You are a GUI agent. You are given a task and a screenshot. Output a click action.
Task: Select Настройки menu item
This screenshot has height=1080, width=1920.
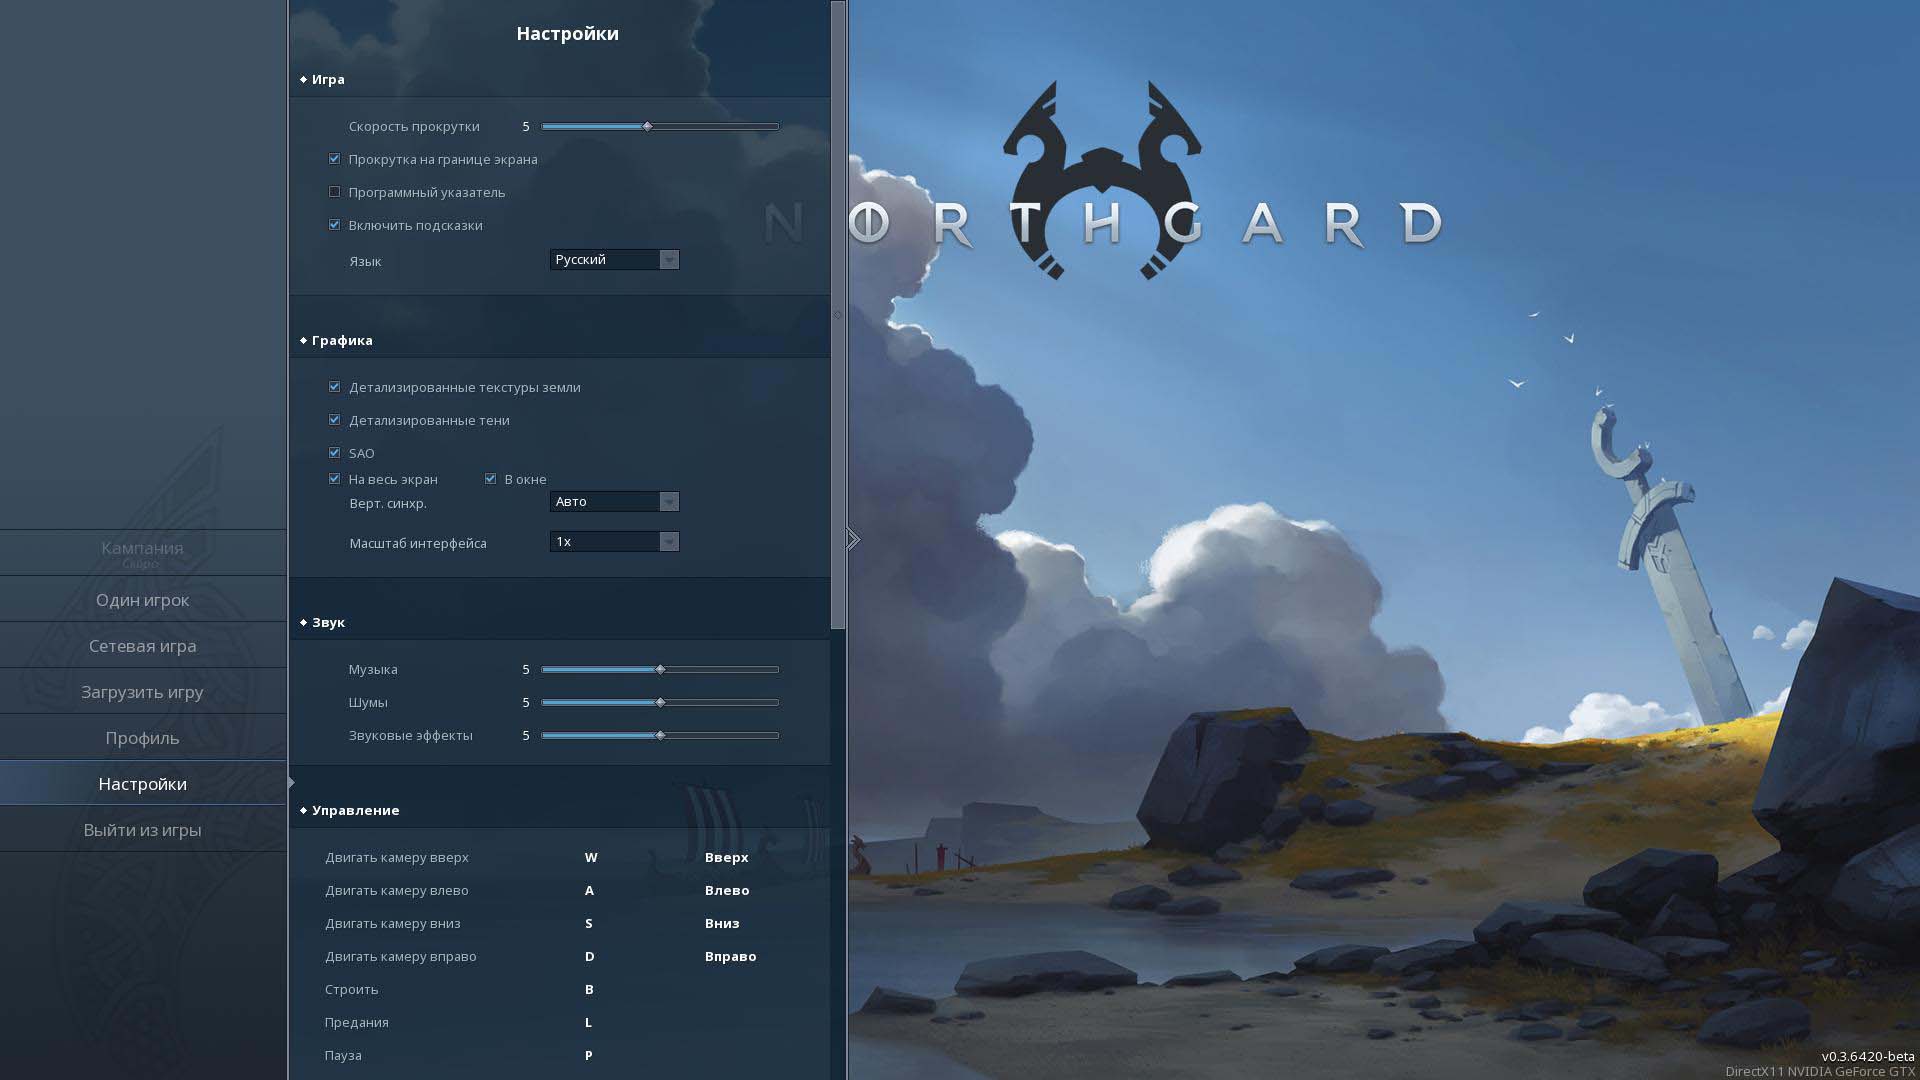click(x=143, y=784)
